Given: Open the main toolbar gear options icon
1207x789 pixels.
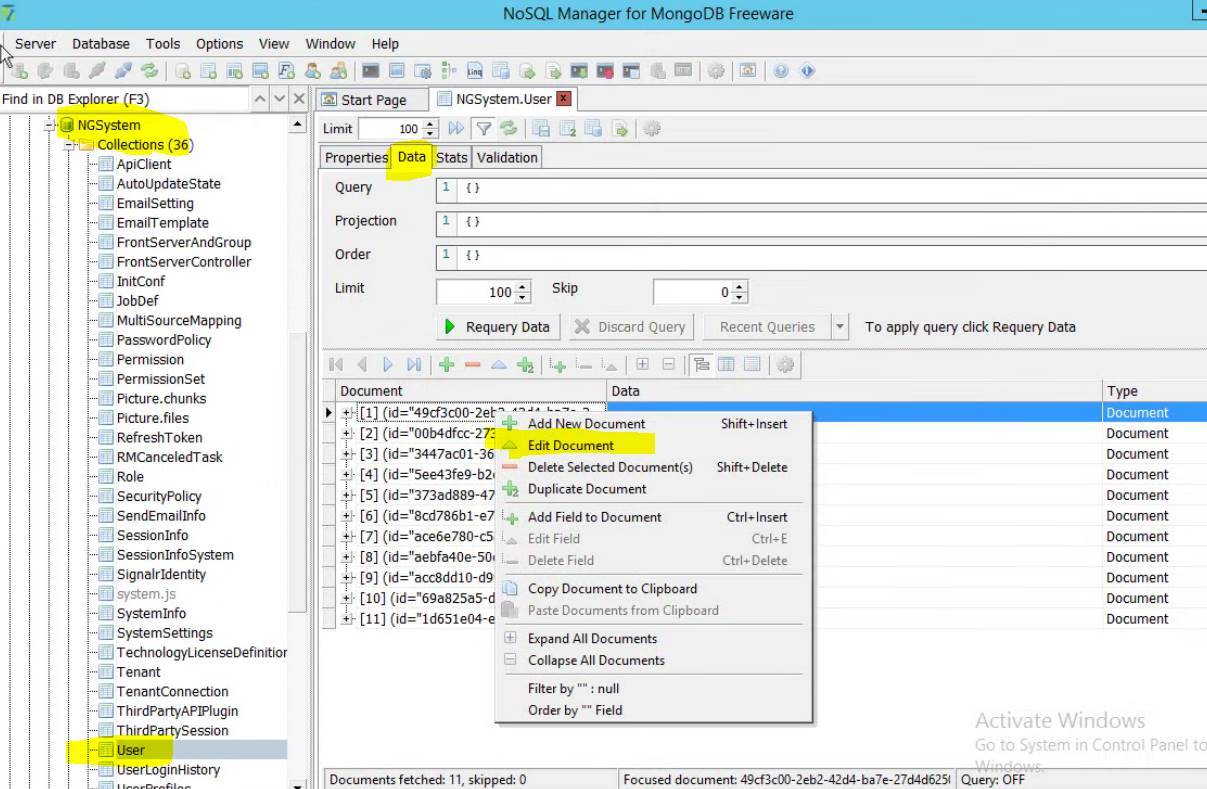Looking at the screenshot, I should pos(716,71).
